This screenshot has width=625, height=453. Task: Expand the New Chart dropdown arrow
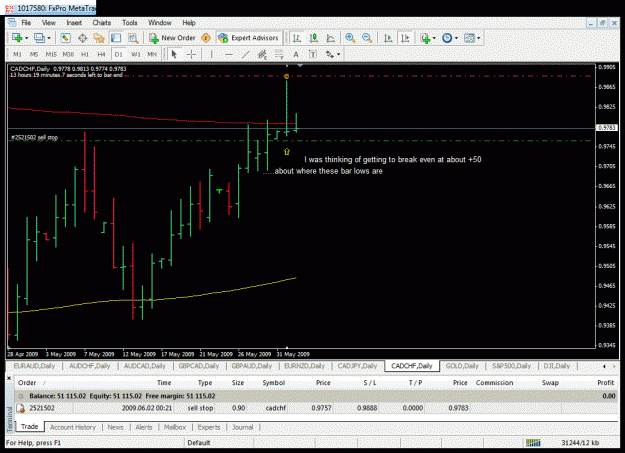coord(27,38)
